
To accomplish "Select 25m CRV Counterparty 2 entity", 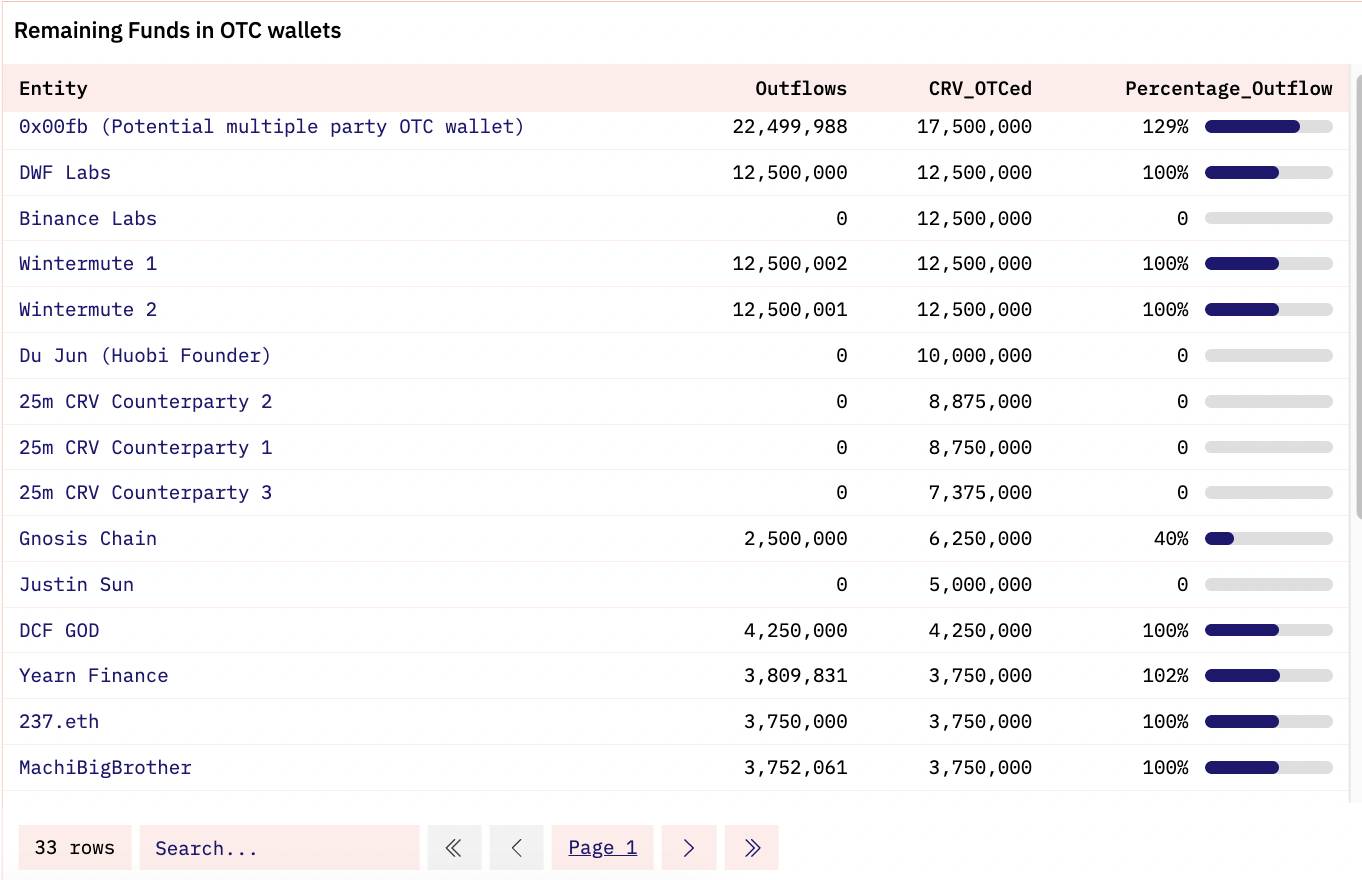I will point(146,401).
